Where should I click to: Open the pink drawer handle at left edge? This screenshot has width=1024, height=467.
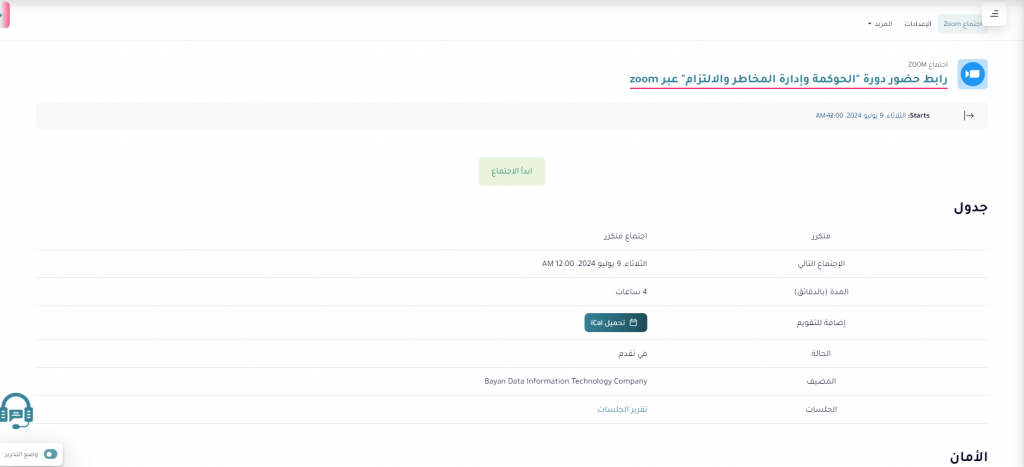tap(3, 15)
